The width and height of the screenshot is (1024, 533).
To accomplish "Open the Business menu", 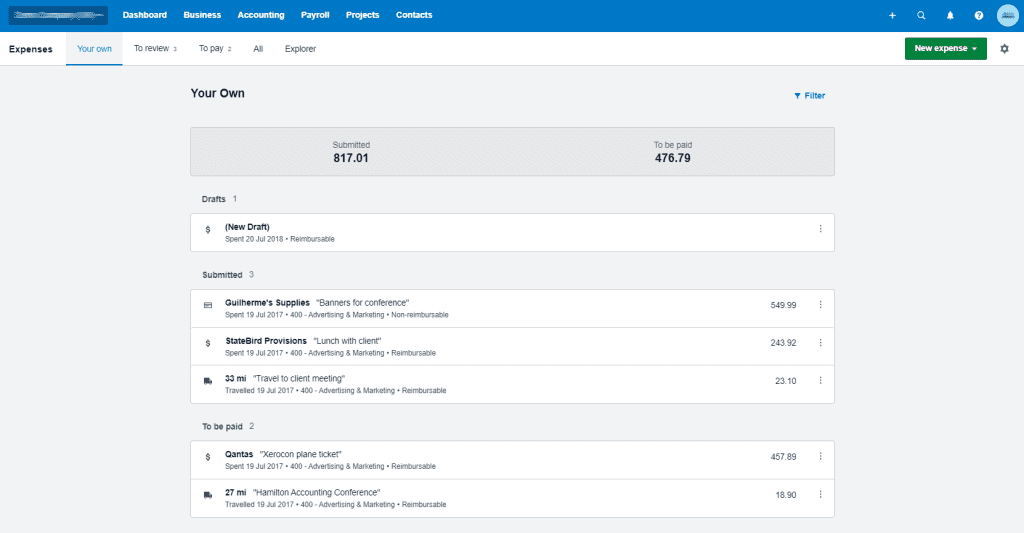I will click(x=202, y=15).
